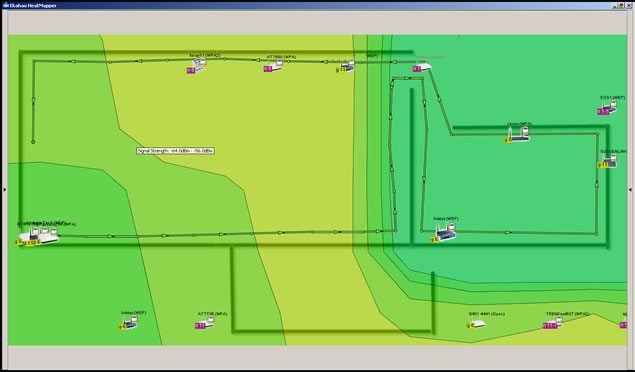The height and width of the screenshot is (372, 635).
Task: Select the ATT736 (WPA) access point icon
Action: pyautogui.click(x=205, y=323)
